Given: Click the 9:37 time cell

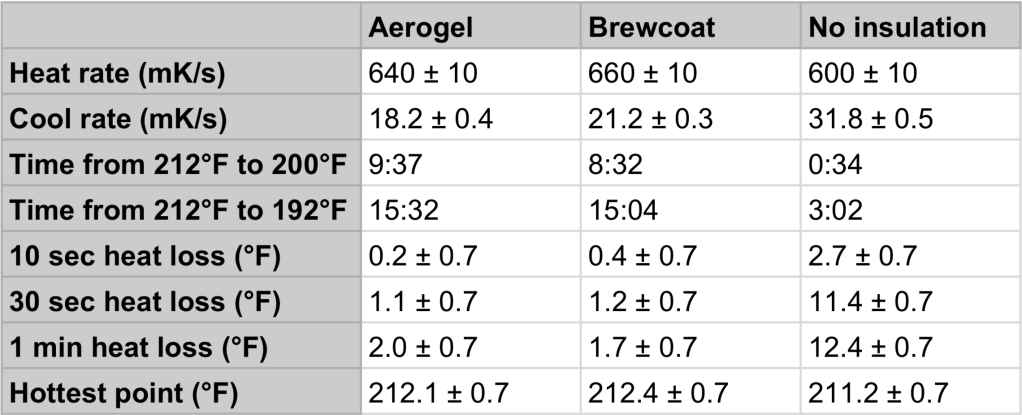Looking at the screenshot, I should click(394, 165).
